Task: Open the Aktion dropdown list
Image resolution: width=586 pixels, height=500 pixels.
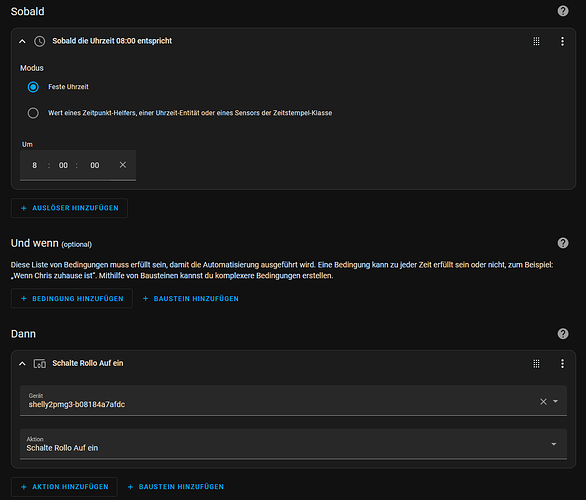Action: [x=293, y=444]
